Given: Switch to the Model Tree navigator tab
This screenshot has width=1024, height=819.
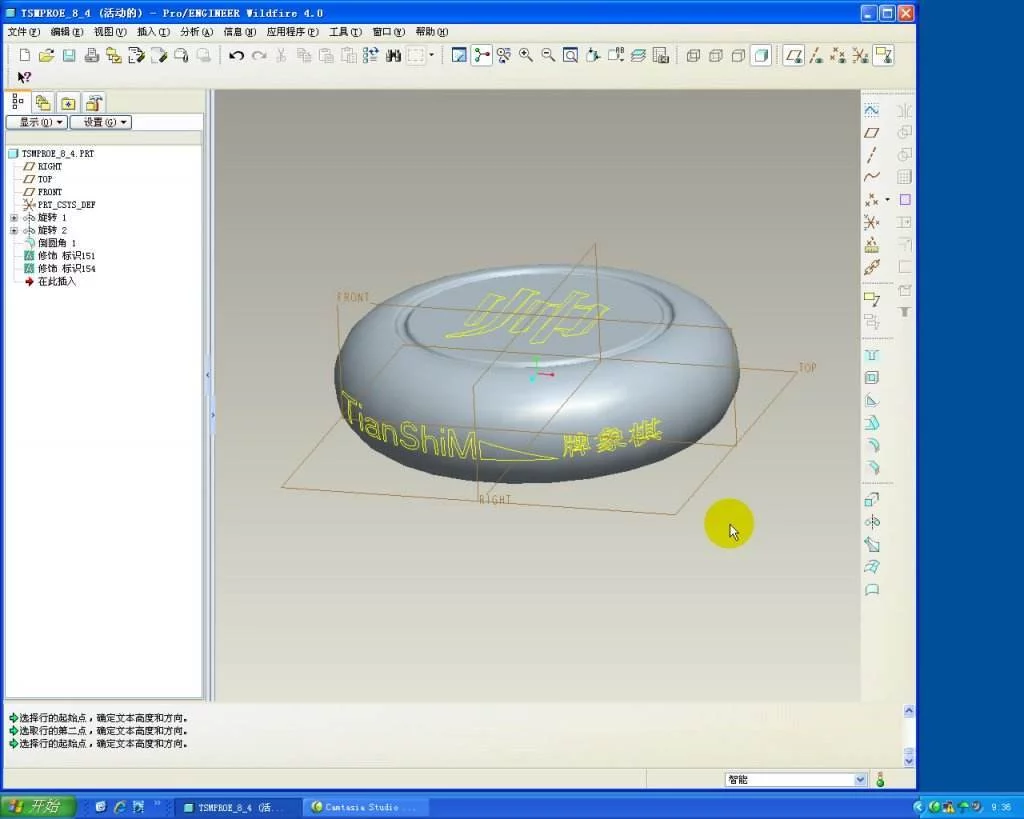Looking at the screenshot, I should click(x=18, y=102).
